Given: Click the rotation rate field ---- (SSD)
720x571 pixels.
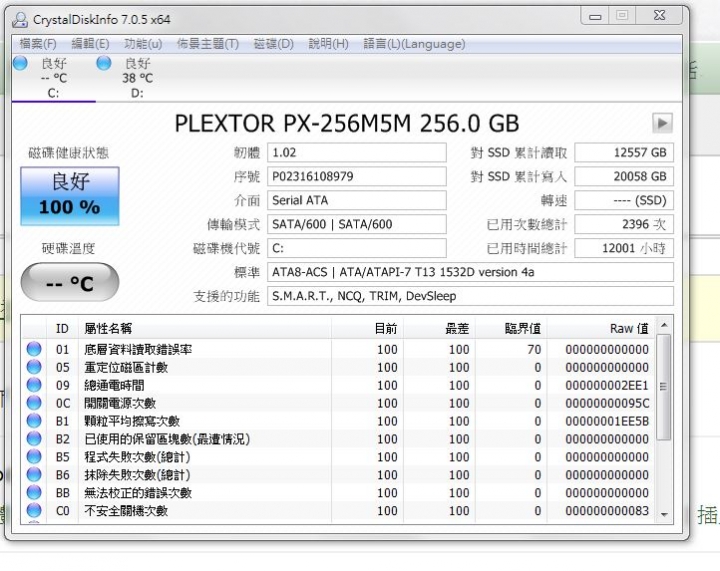Looking at the screenshot, I should pos(624,200).
